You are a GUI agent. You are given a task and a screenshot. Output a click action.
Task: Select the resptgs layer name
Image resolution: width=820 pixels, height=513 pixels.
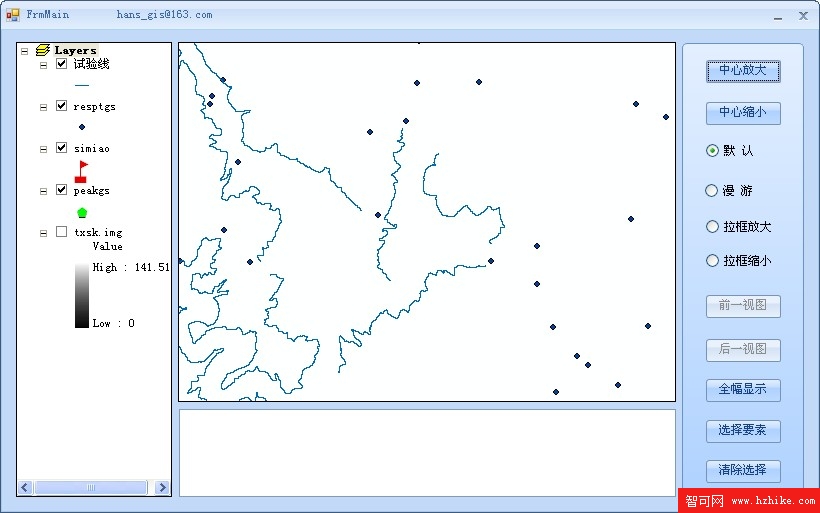94,107
